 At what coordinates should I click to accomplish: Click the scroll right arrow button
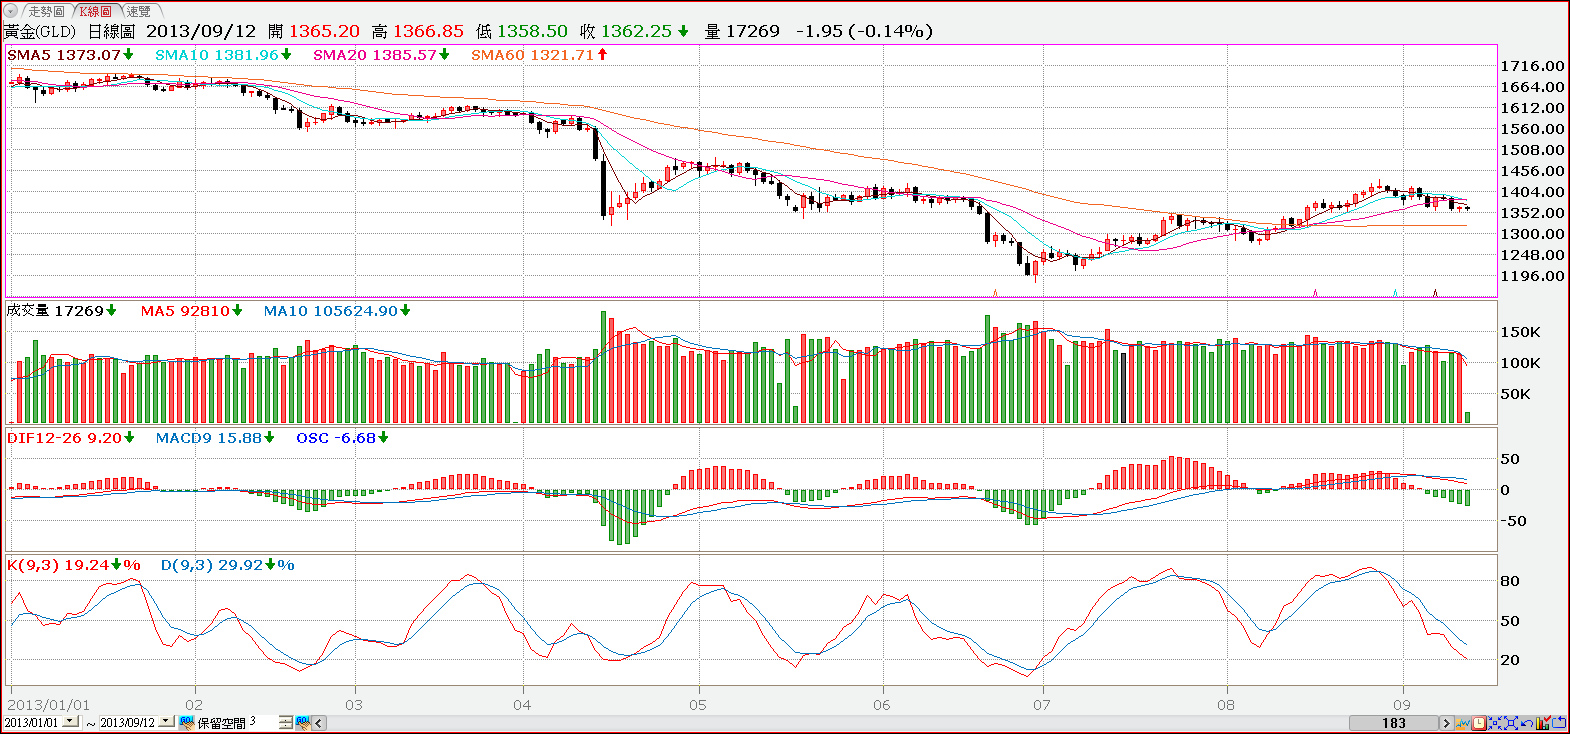1446,723
